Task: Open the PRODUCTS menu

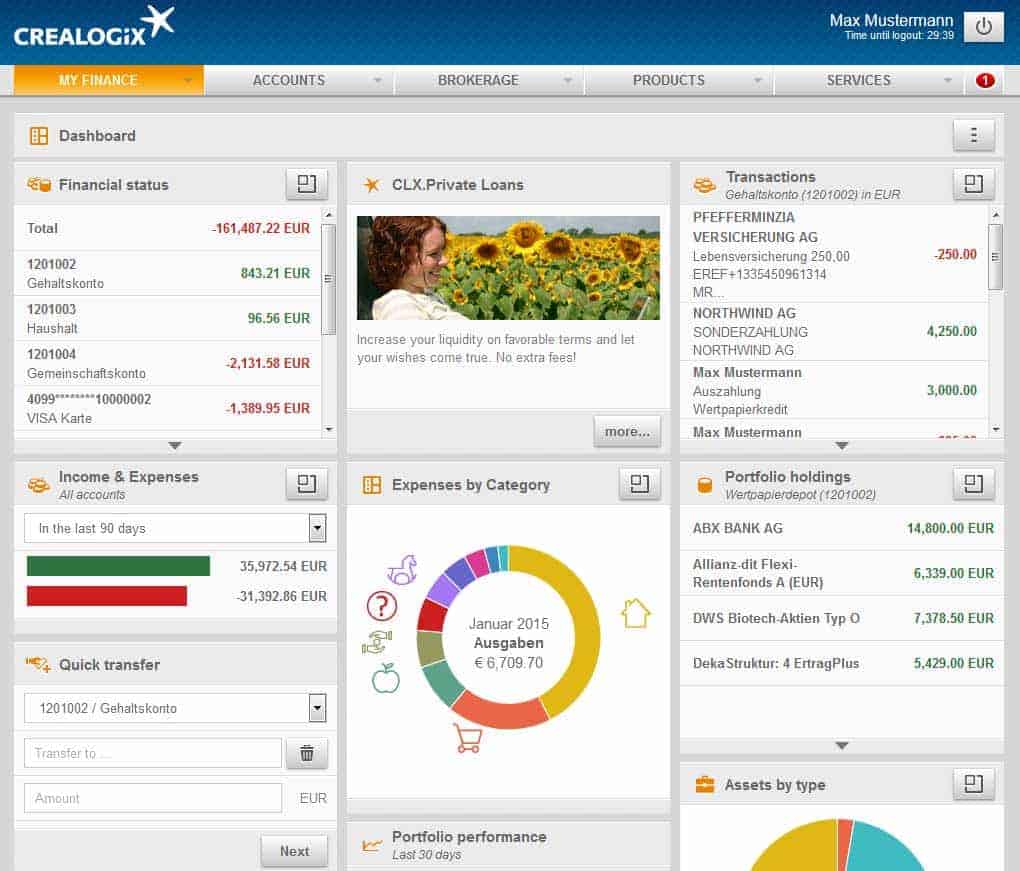Action: point(679,80)
